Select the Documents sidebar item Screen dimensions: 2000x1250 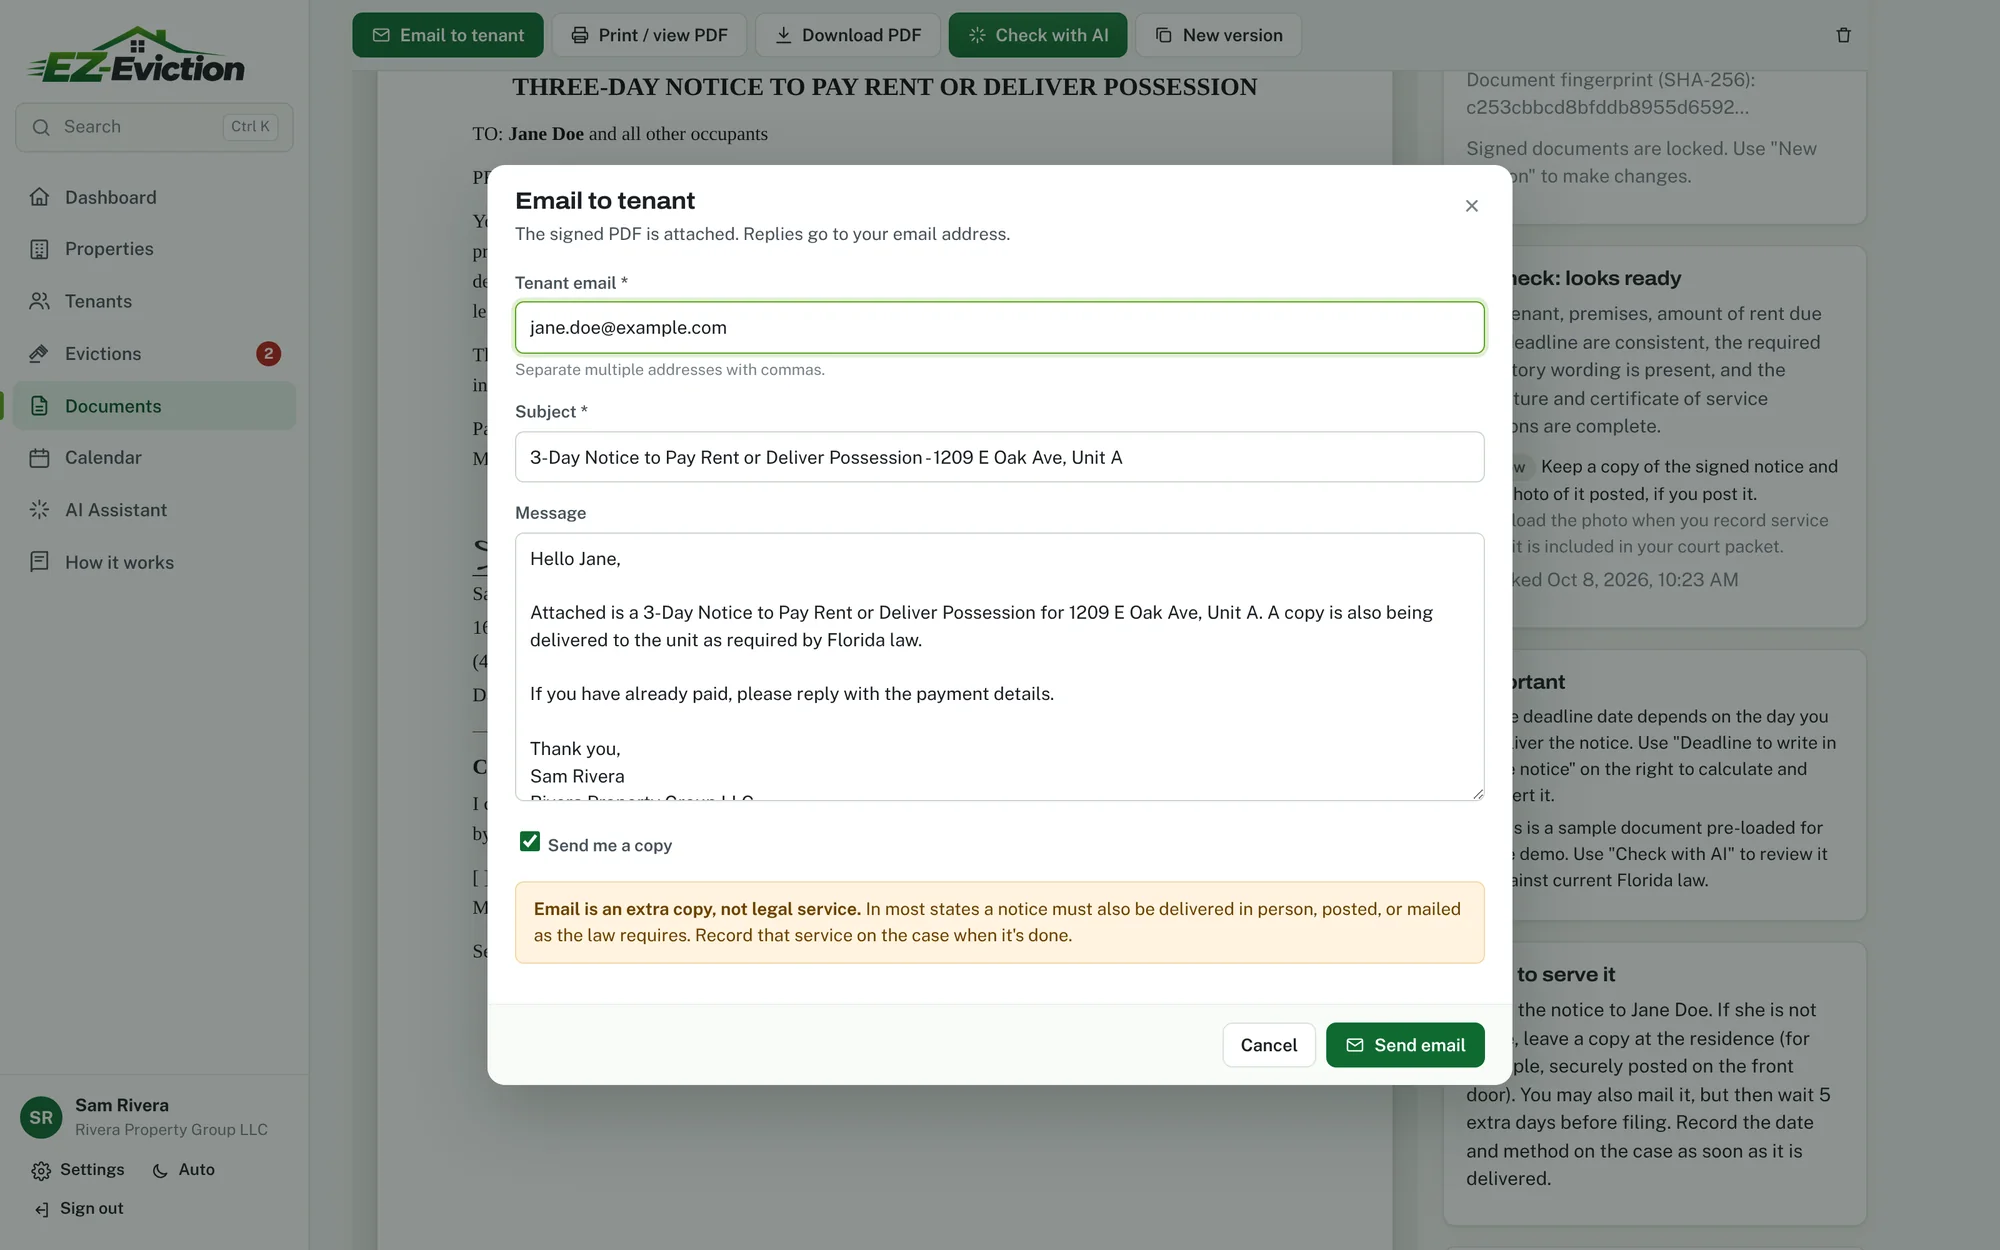pos(154,406)
